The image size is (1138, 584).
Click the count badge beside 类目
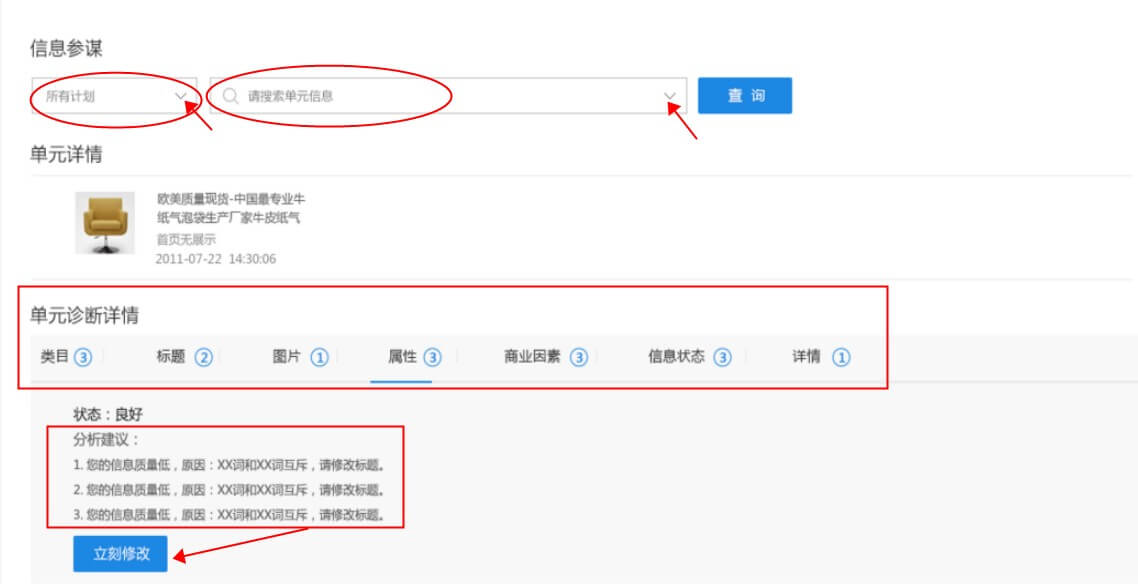tap(83, 357)
